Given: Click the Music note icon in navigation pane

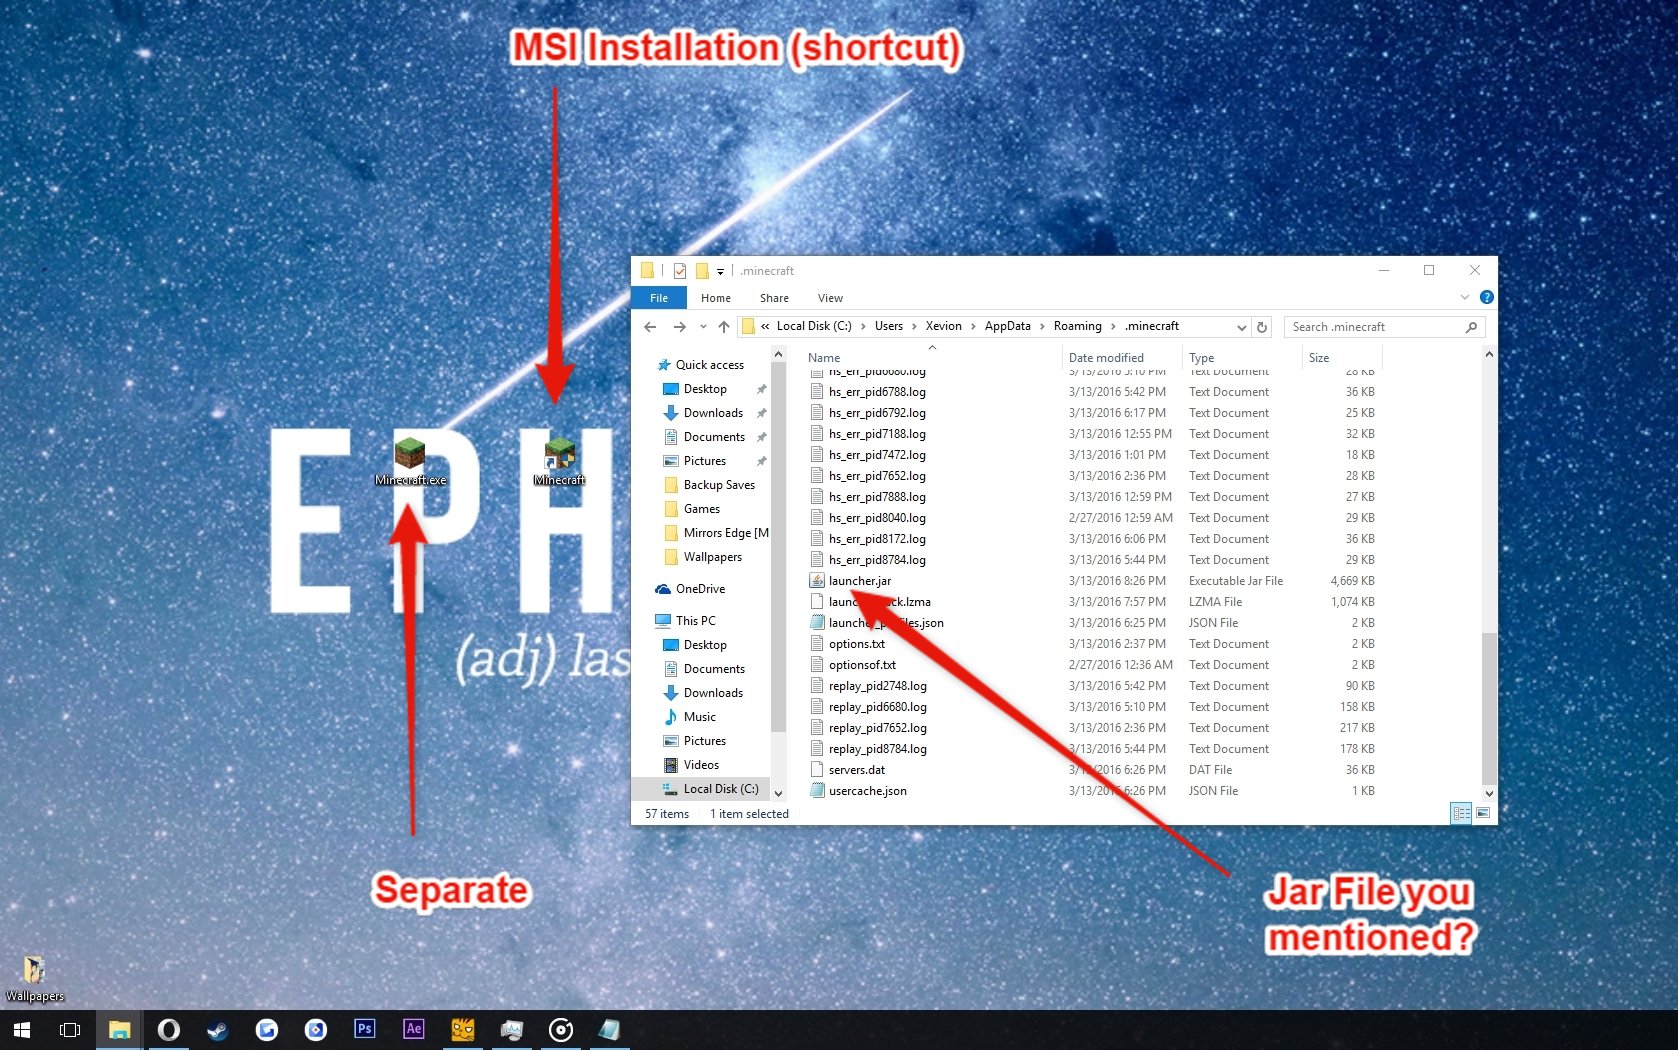Looking at the screenshot, I should click(671, 717).
